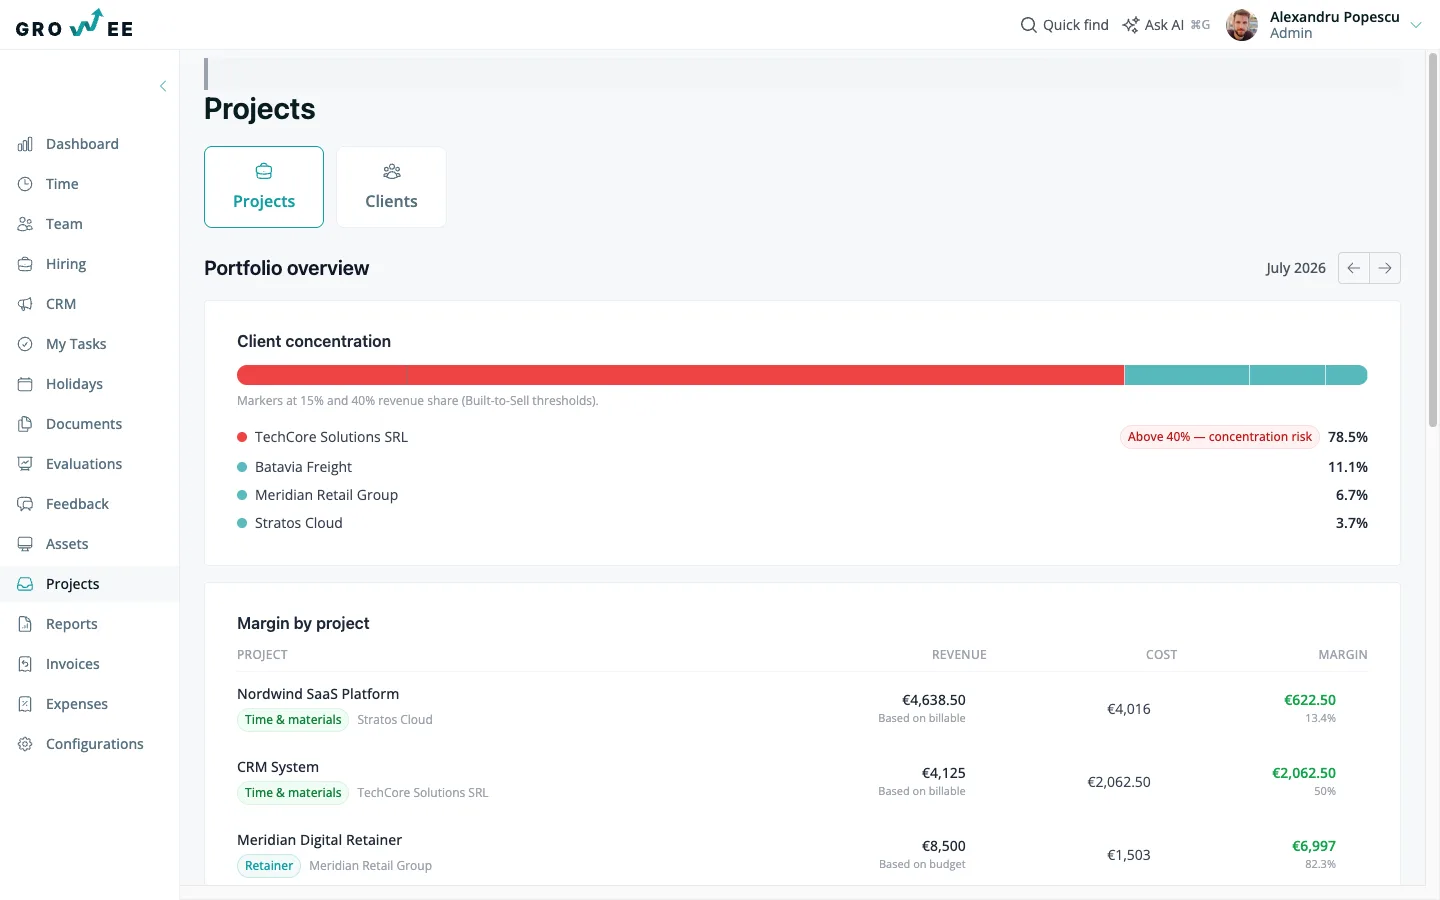Click the Configurations gear icon

tap(25, 744)
